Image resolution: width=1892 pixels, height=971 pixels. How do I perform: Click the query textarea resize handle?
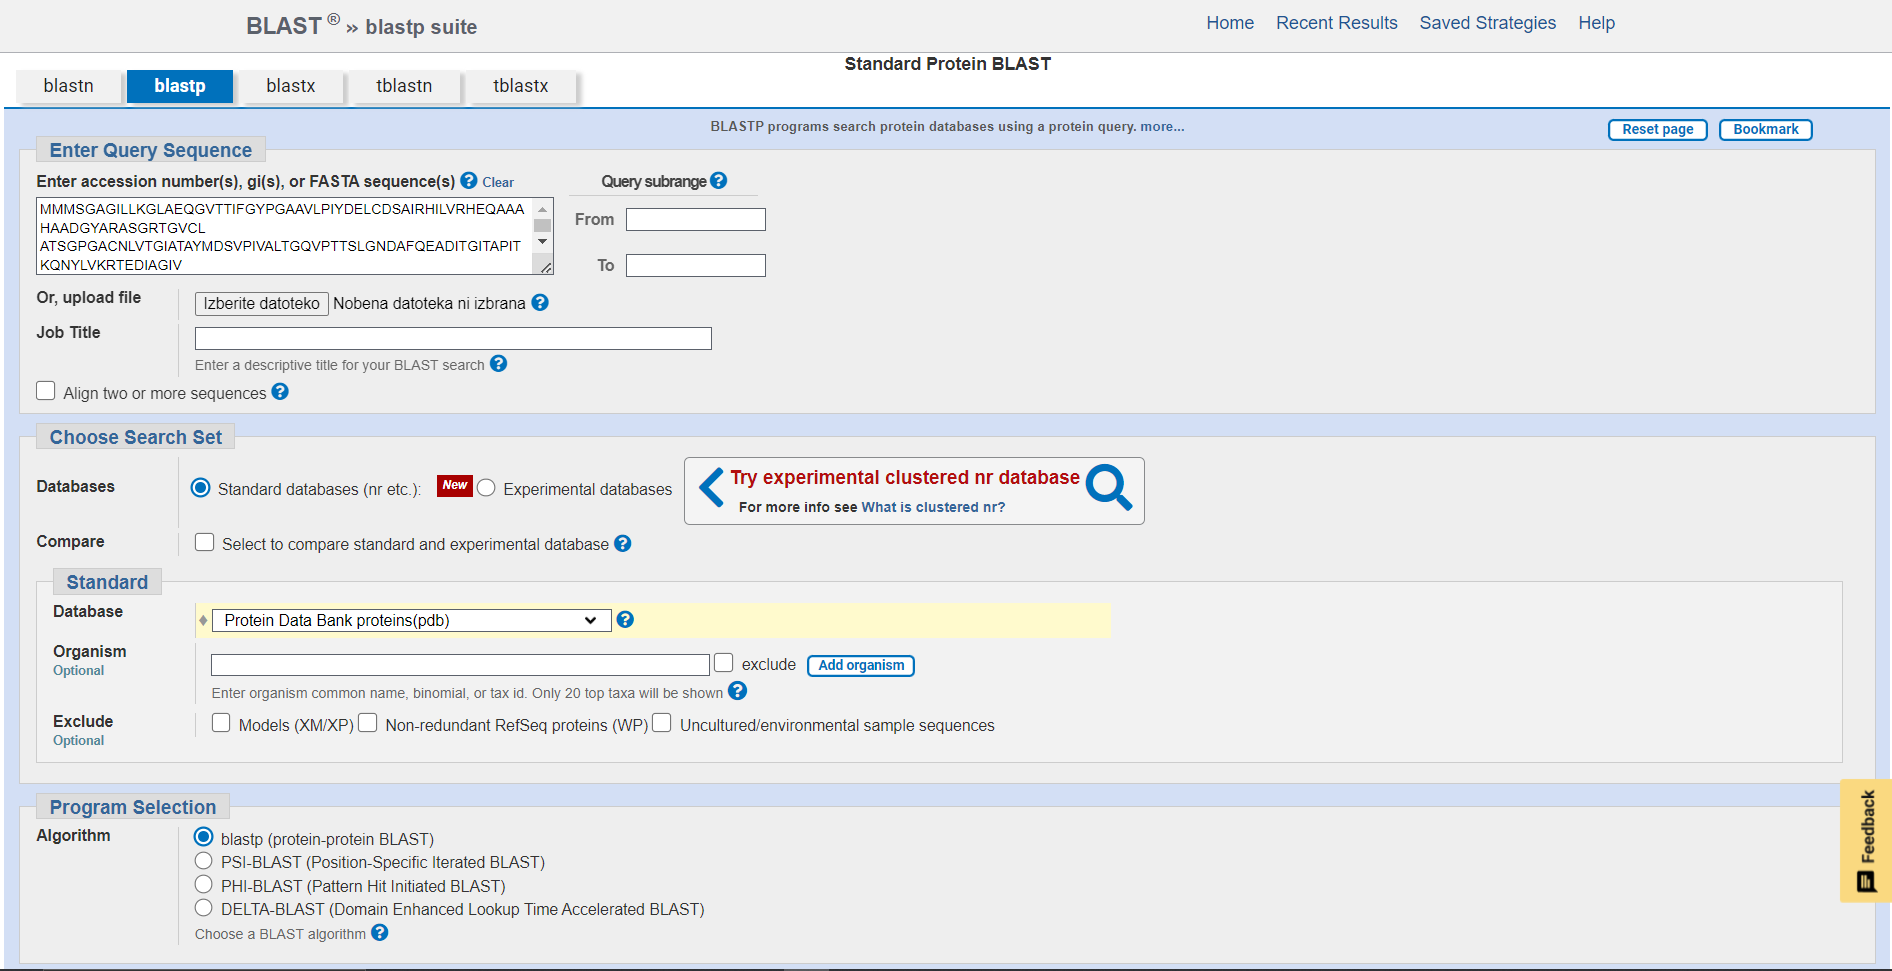(x=545, y=266)
